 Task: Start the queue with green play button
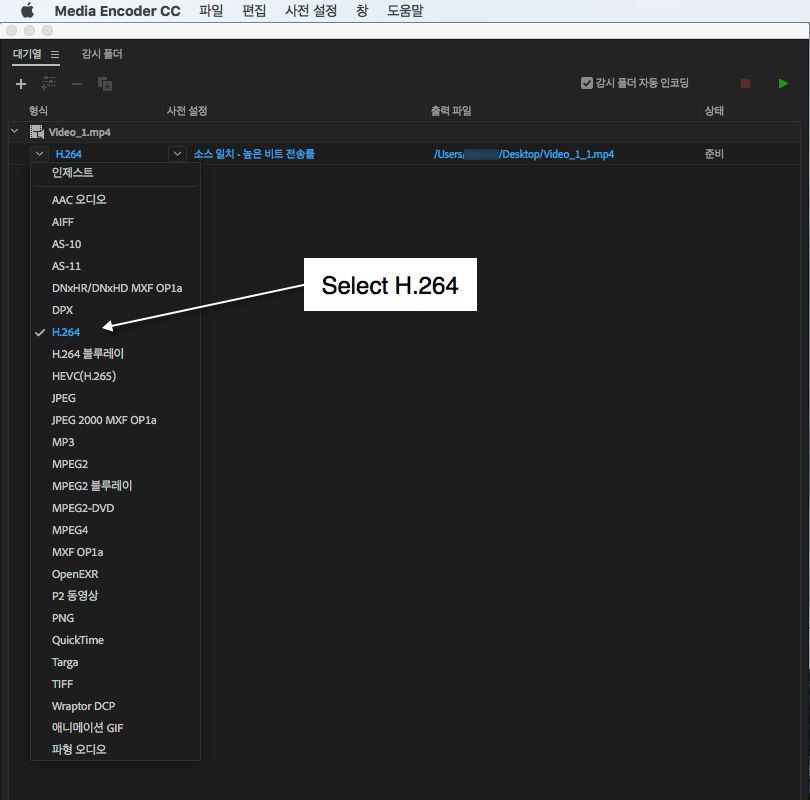(783, 84)
